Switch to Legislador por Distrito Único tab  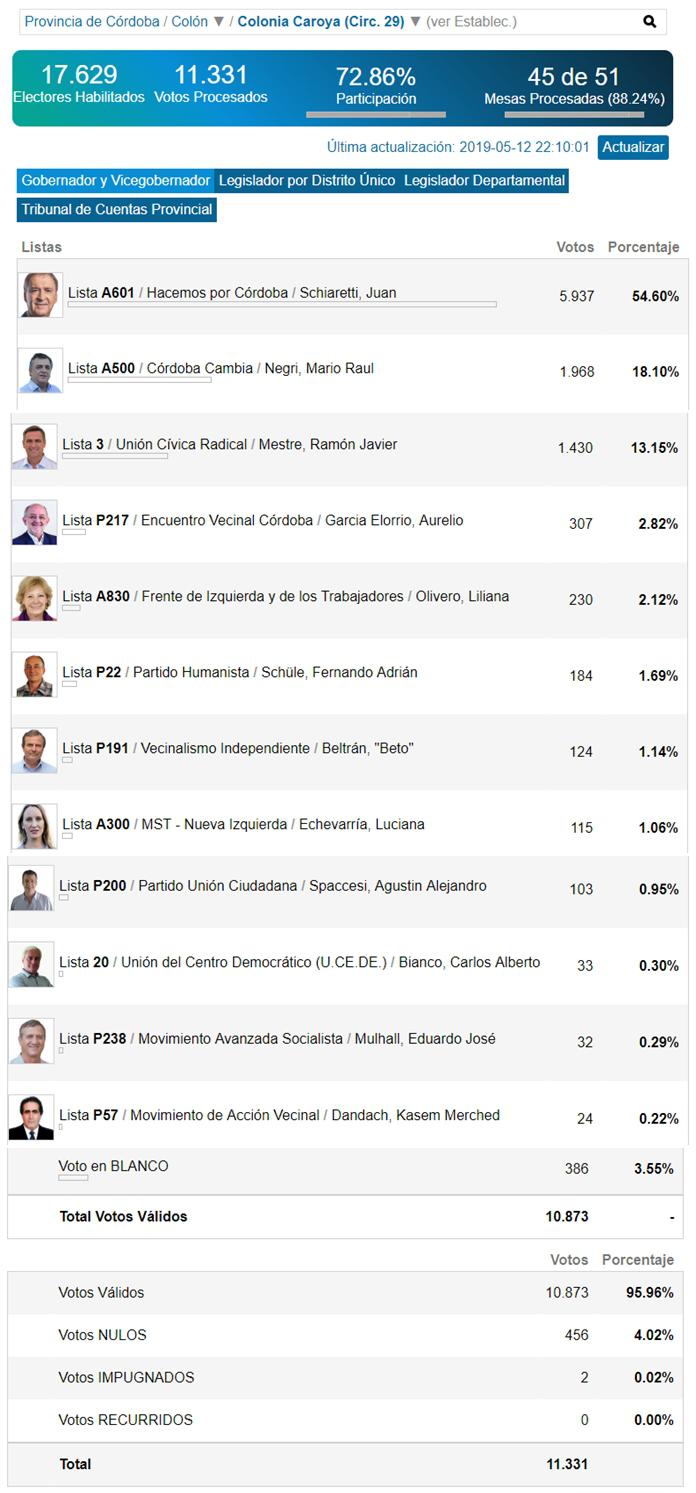click(307, 181)
